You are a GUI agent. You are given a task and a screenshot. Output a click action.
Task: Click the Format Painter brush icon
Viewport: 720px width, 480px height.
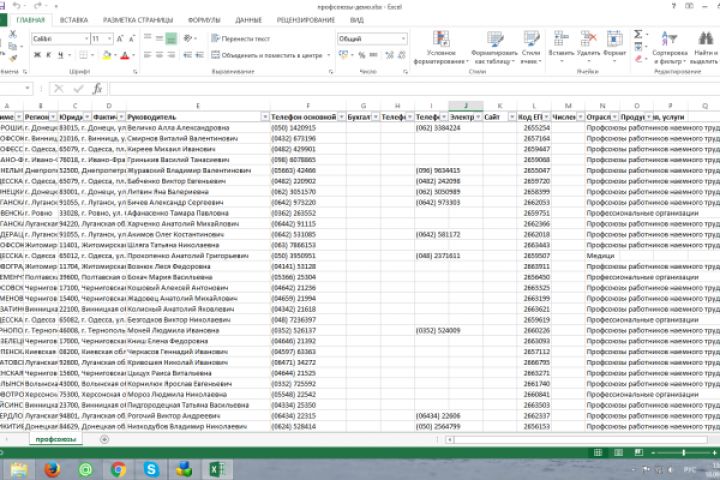tap(13, 58)
